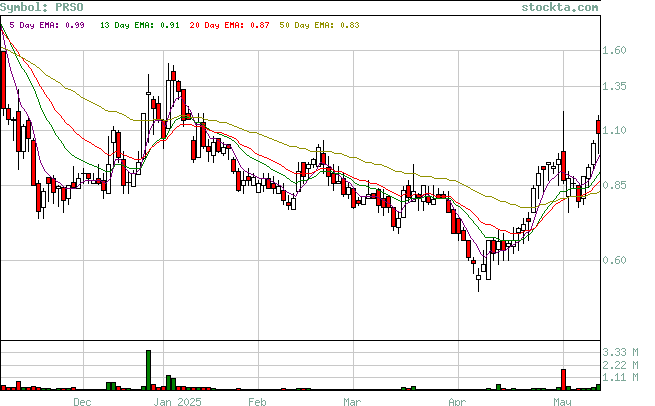Click the 0.60 price axis label
The image size is (655, 406).
tap(614, 260)
